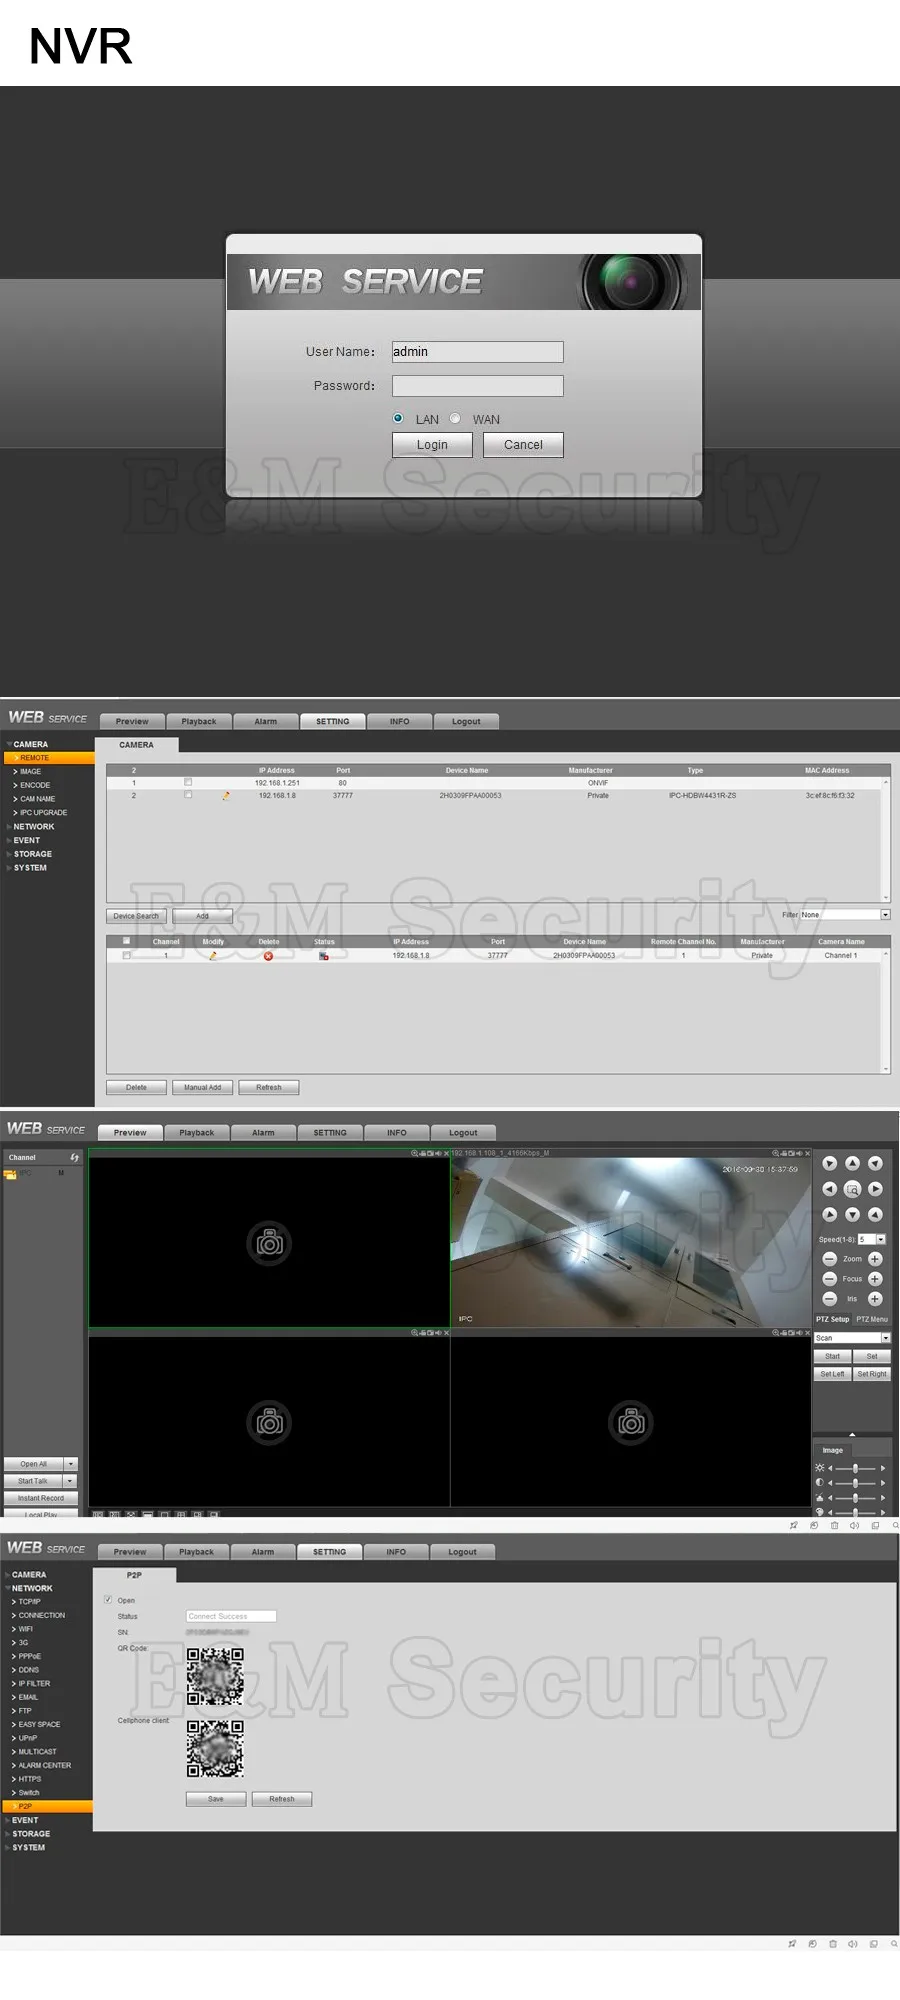Toggle the P2P Open checkbox
Screen dimensions: 900x2000
pos(108,1600)
